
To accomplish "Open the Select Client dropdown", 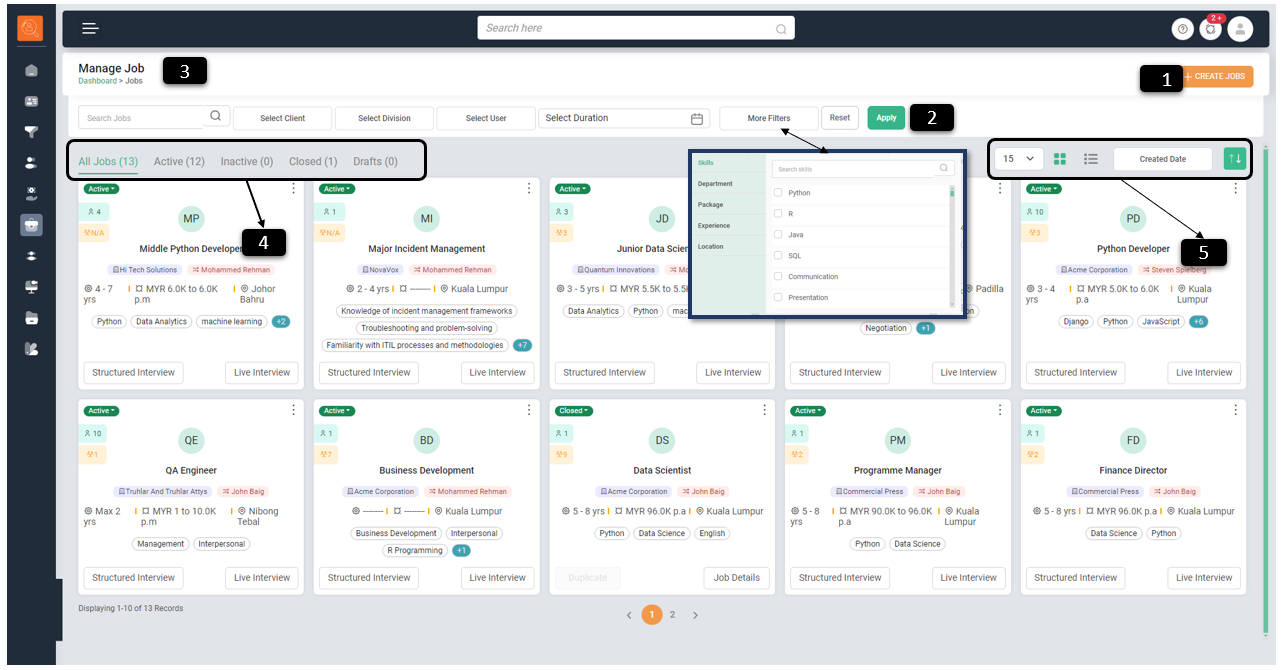I will click(x=282, y=118).
